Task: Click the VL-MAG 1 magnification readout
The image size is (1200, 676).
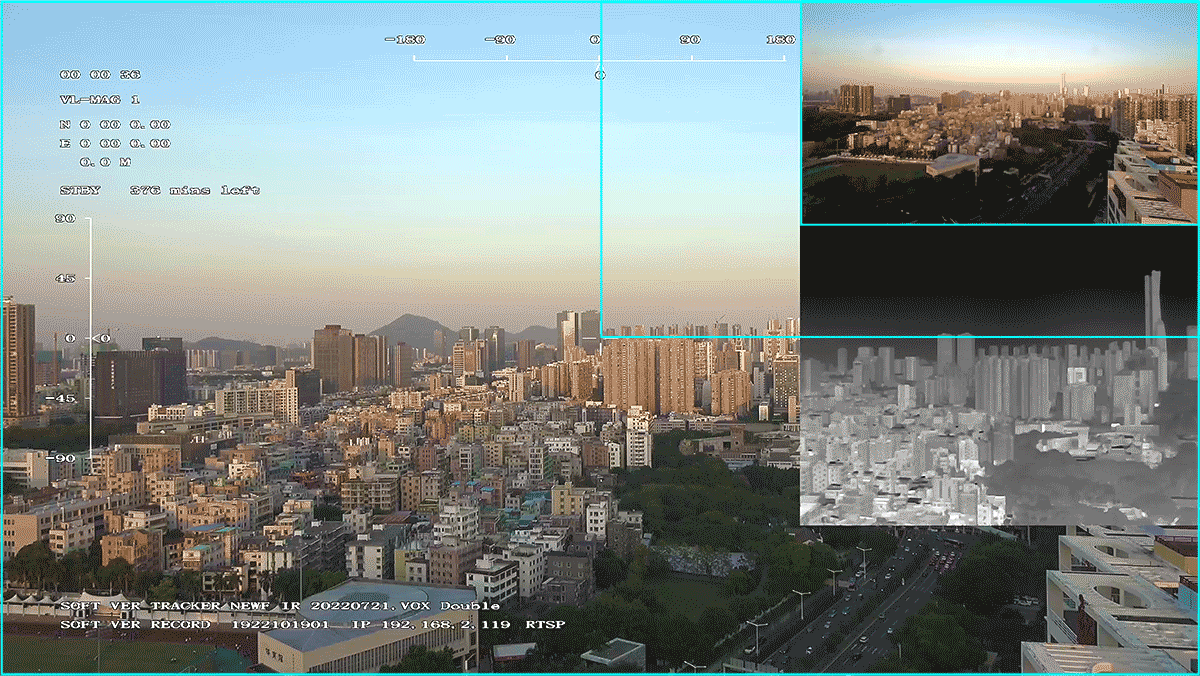Action: (x=100, y=100)
